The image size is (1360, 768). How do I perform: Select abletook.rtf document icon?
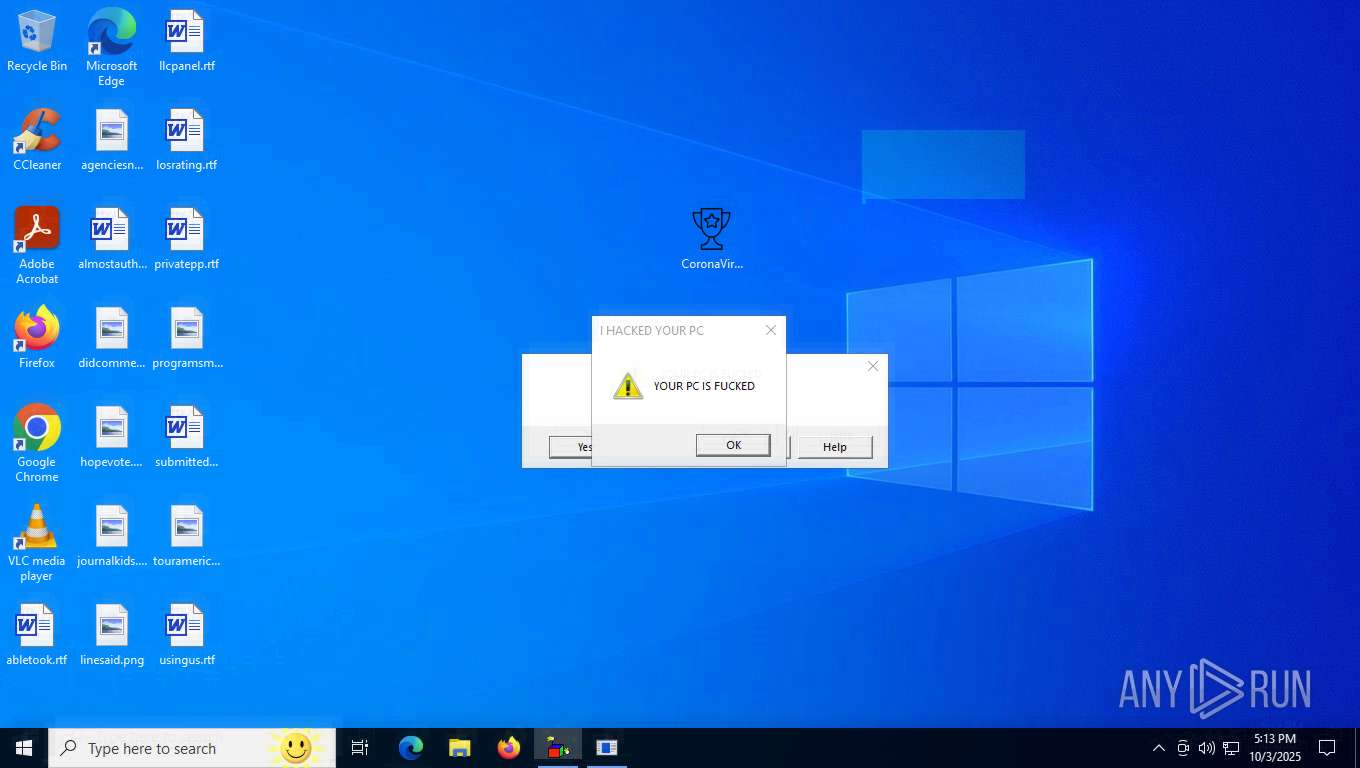pyautogui.click(x=37, y=635)
